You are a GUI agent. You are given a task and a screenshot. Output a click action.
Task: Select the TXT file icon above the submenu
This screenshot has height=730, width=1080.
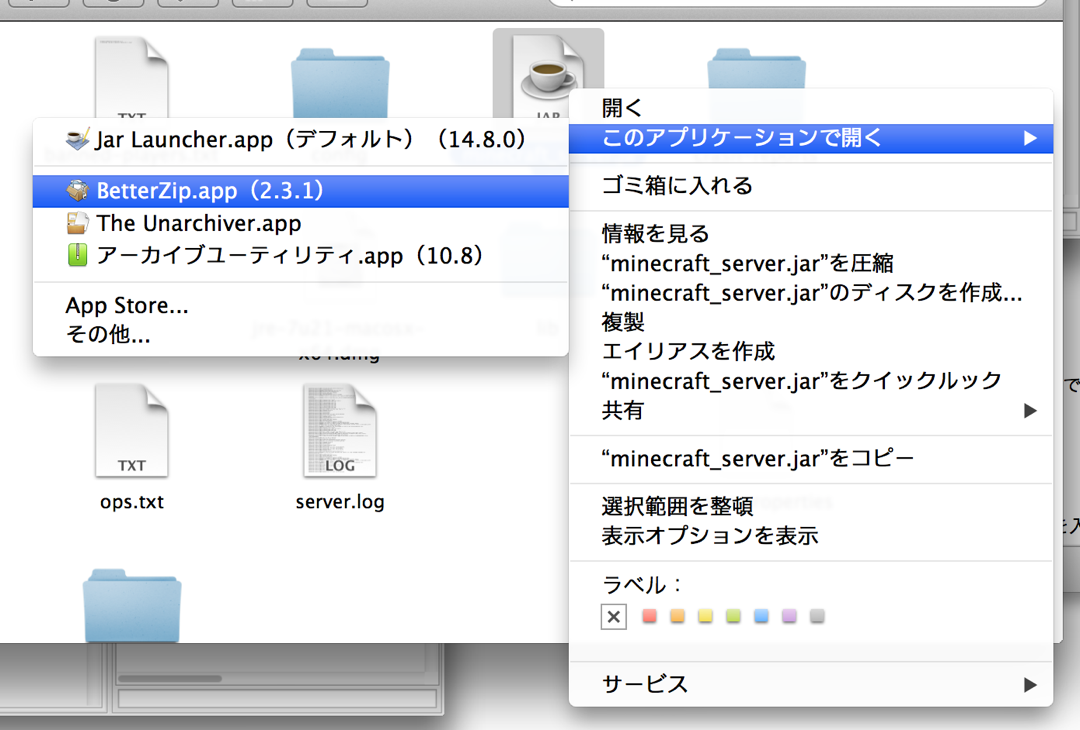132,77
